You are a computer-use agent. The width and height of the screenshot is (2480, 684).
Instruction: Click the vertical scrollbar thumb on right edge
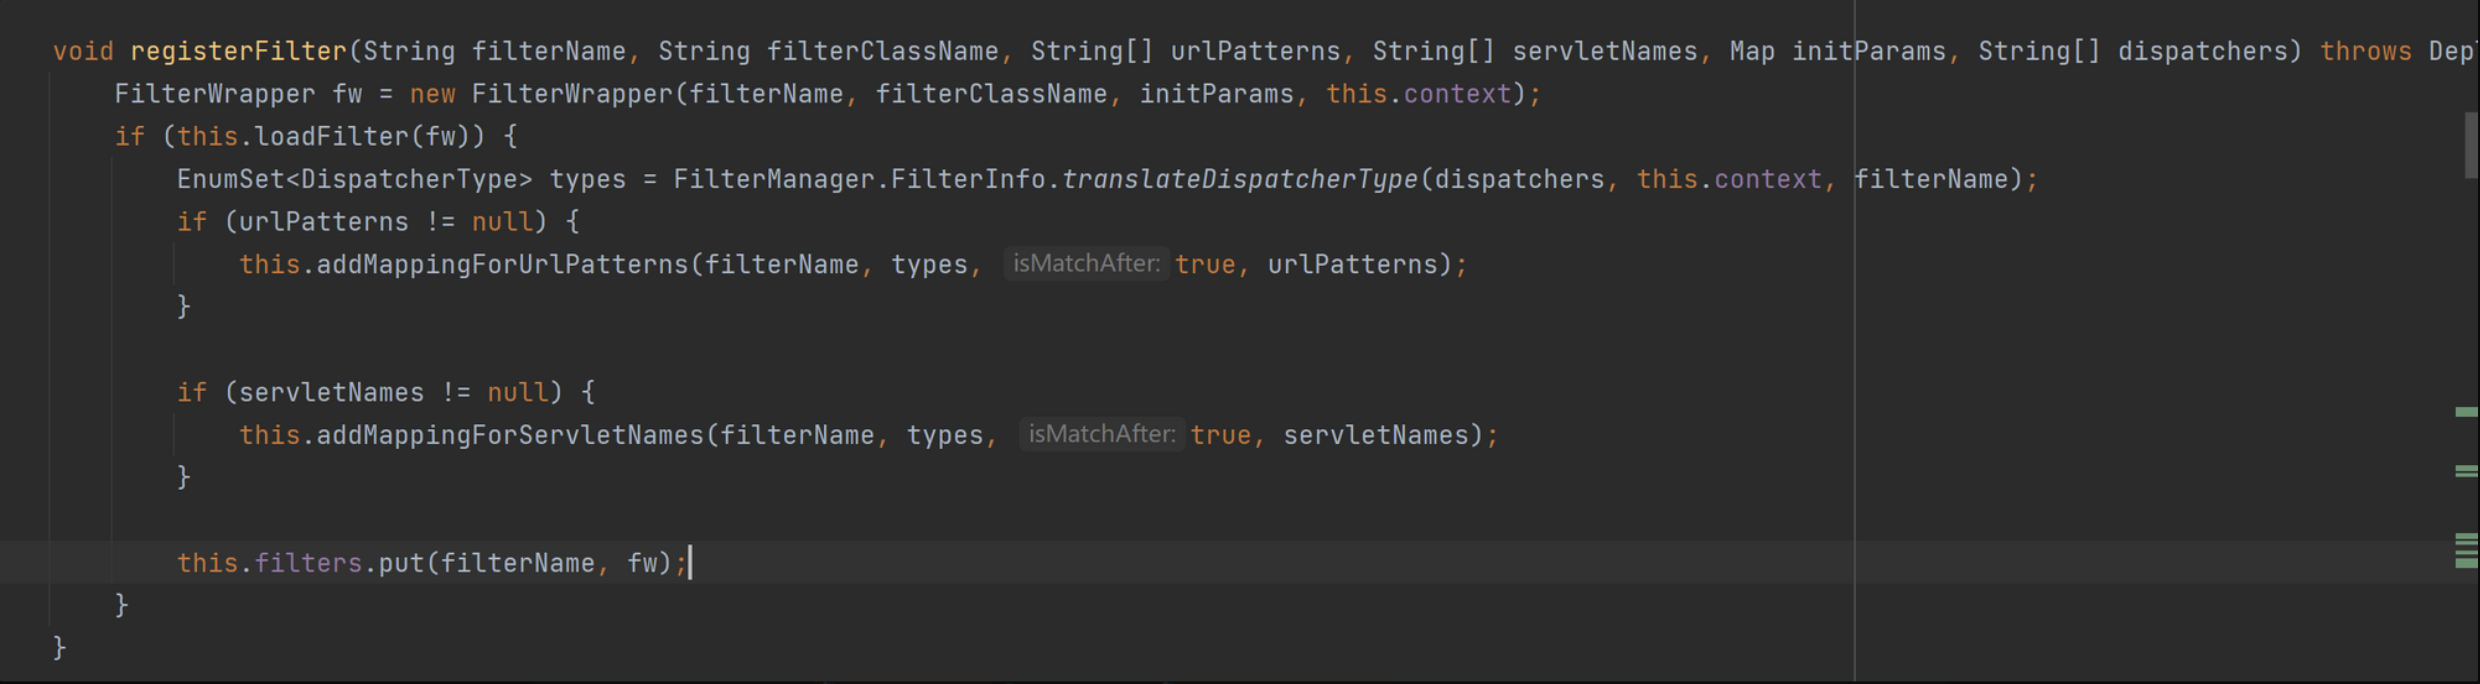[2470, 145]
